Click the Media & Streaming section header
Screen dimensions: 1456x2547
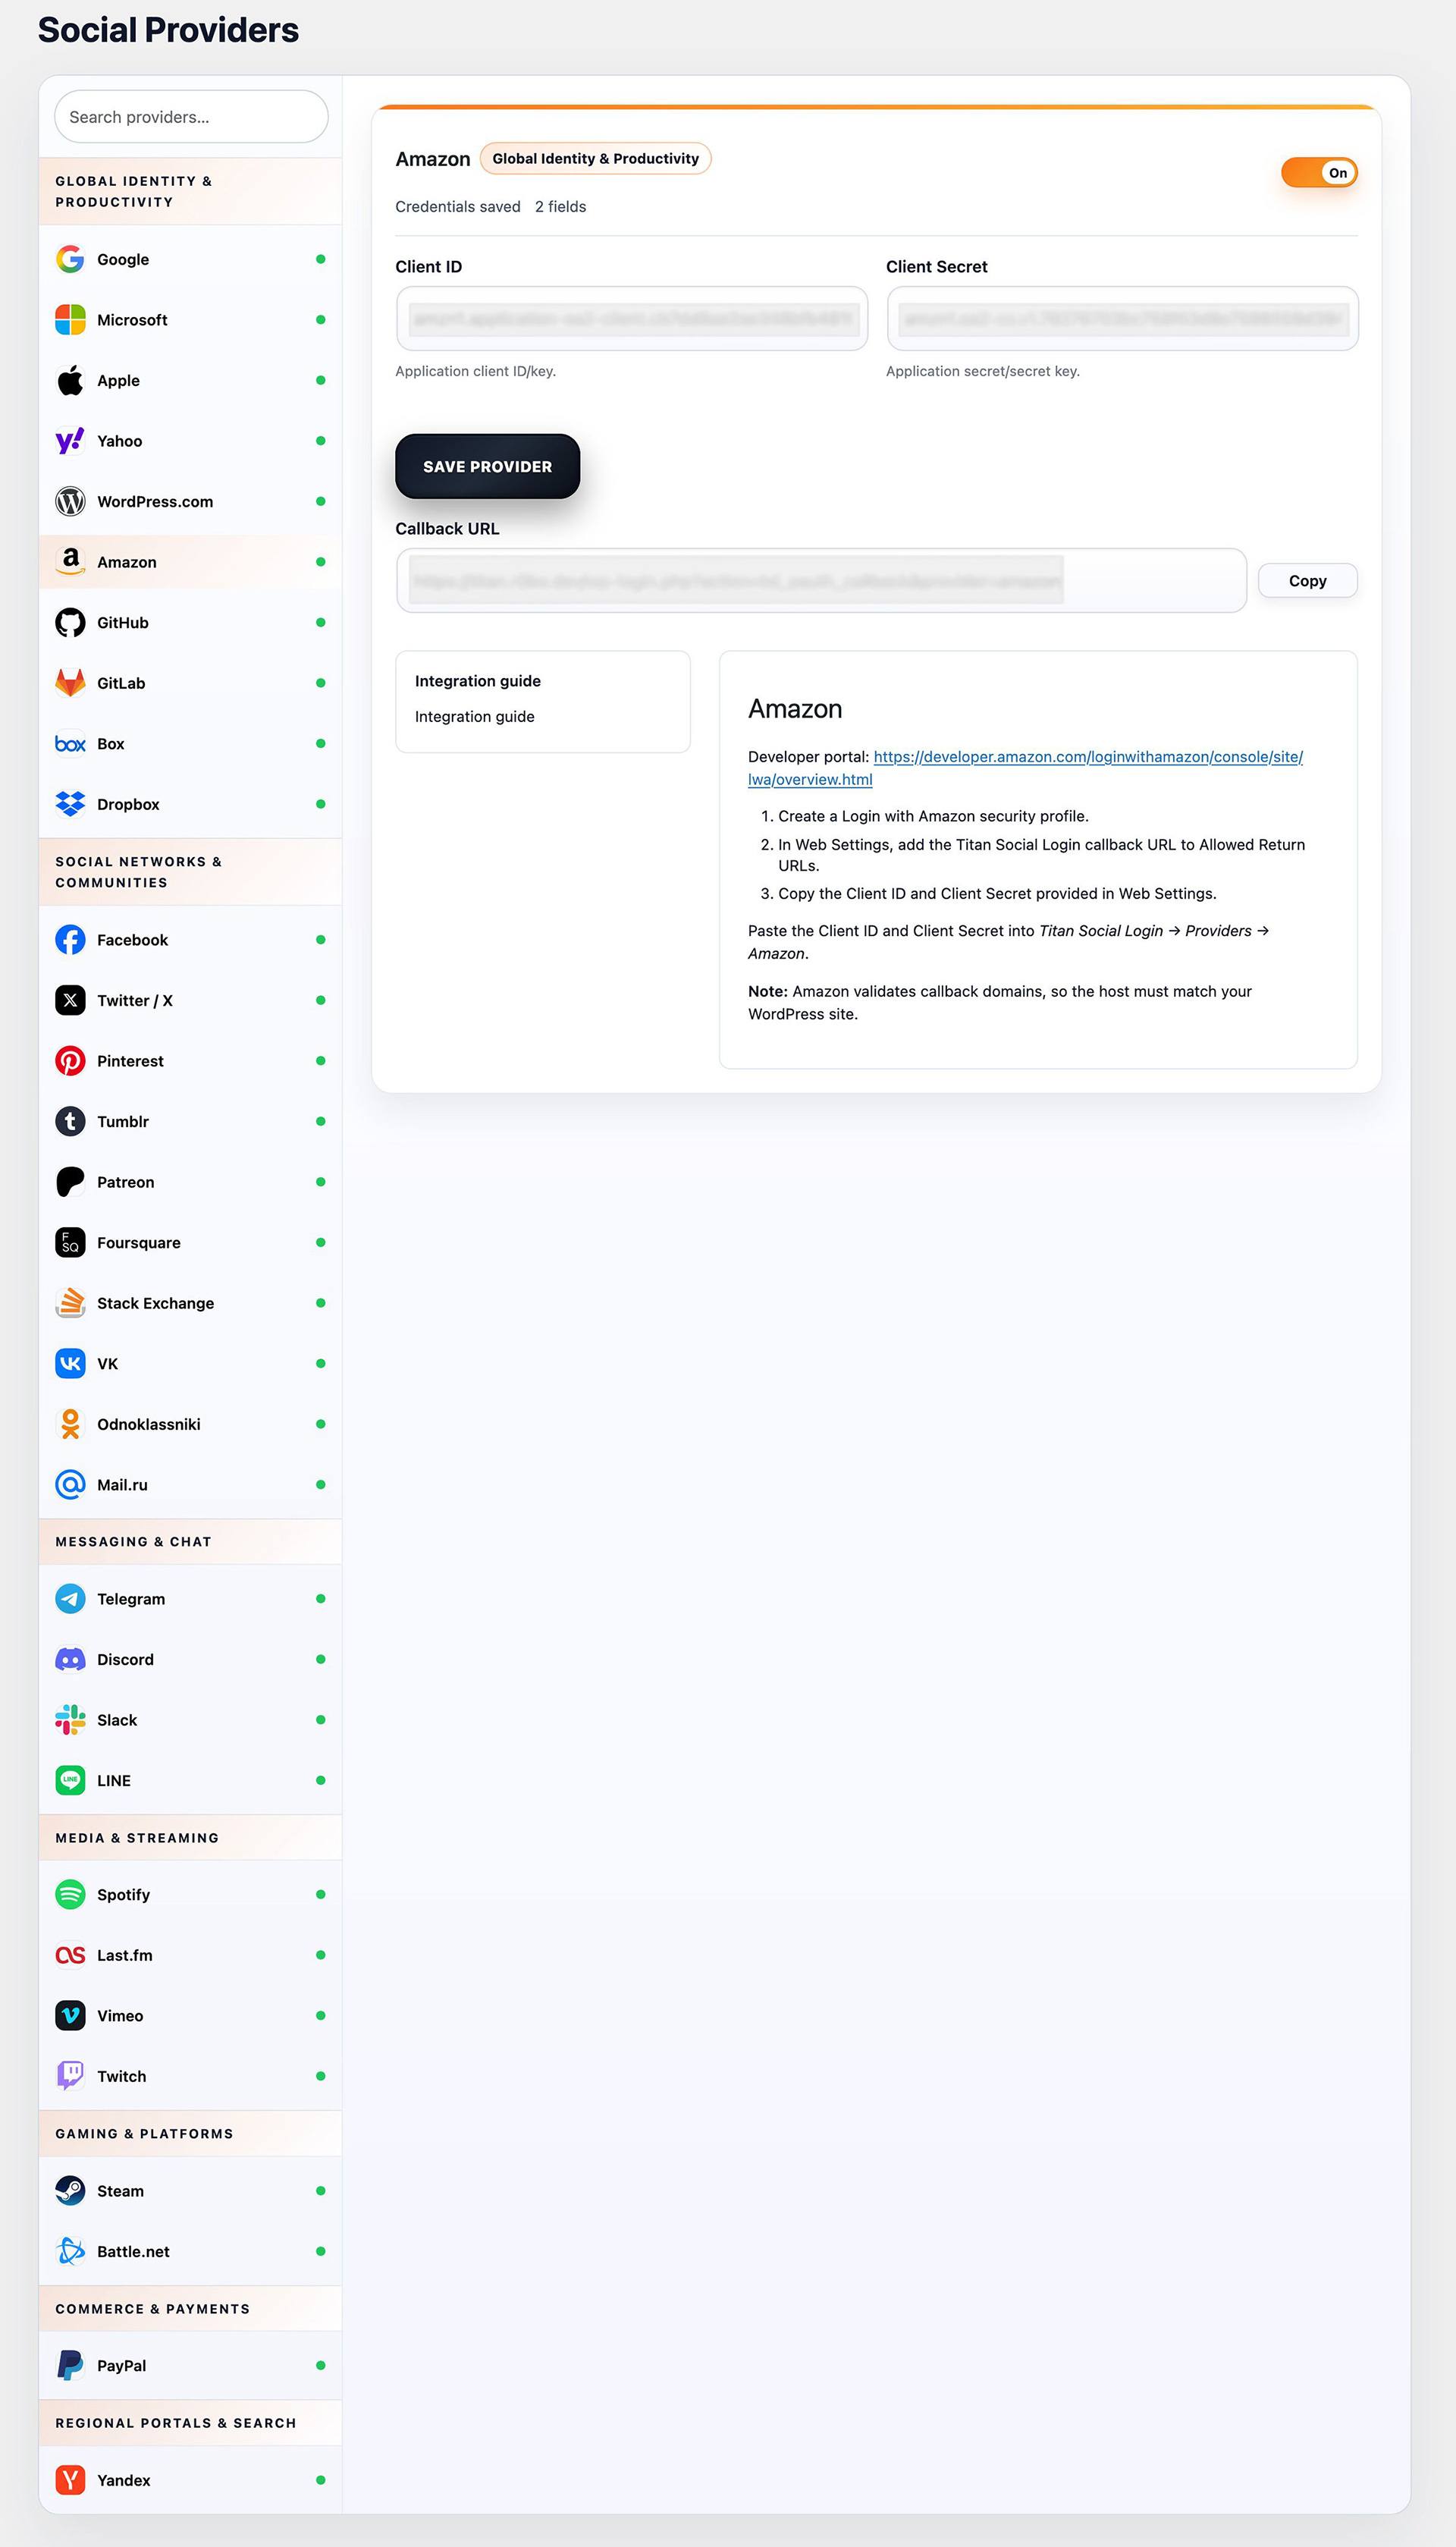coord(137,1838)
